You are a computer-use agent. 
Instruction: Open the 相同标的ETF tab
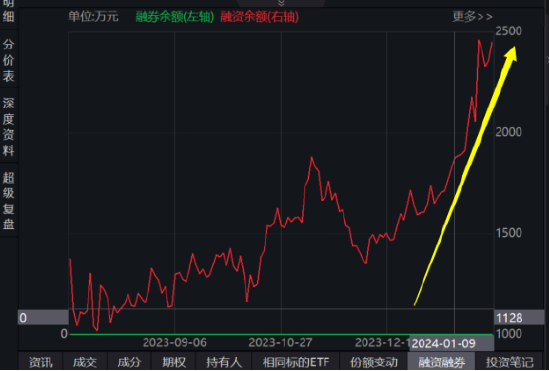pos(296,362)
